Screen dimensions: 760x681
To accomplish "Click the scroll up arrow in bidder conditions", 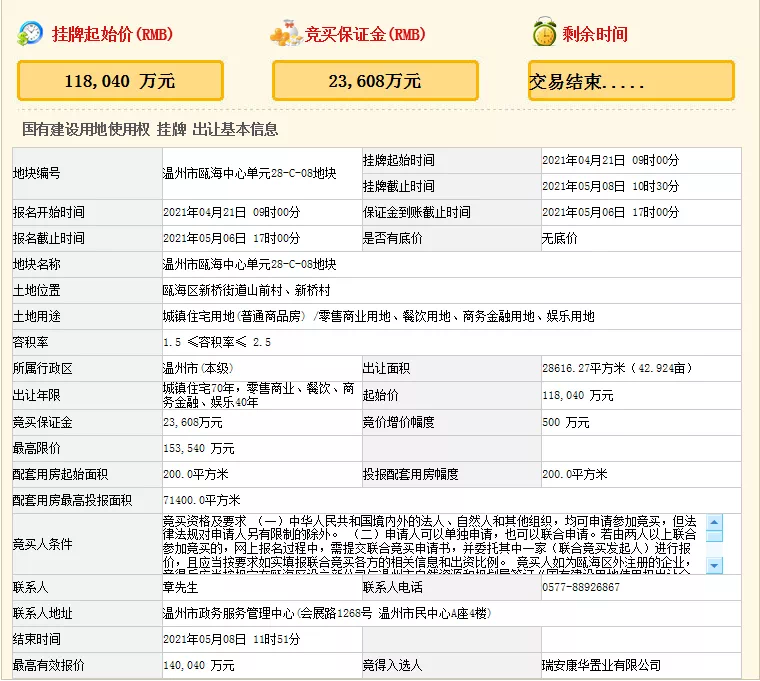I will [714, 522].
